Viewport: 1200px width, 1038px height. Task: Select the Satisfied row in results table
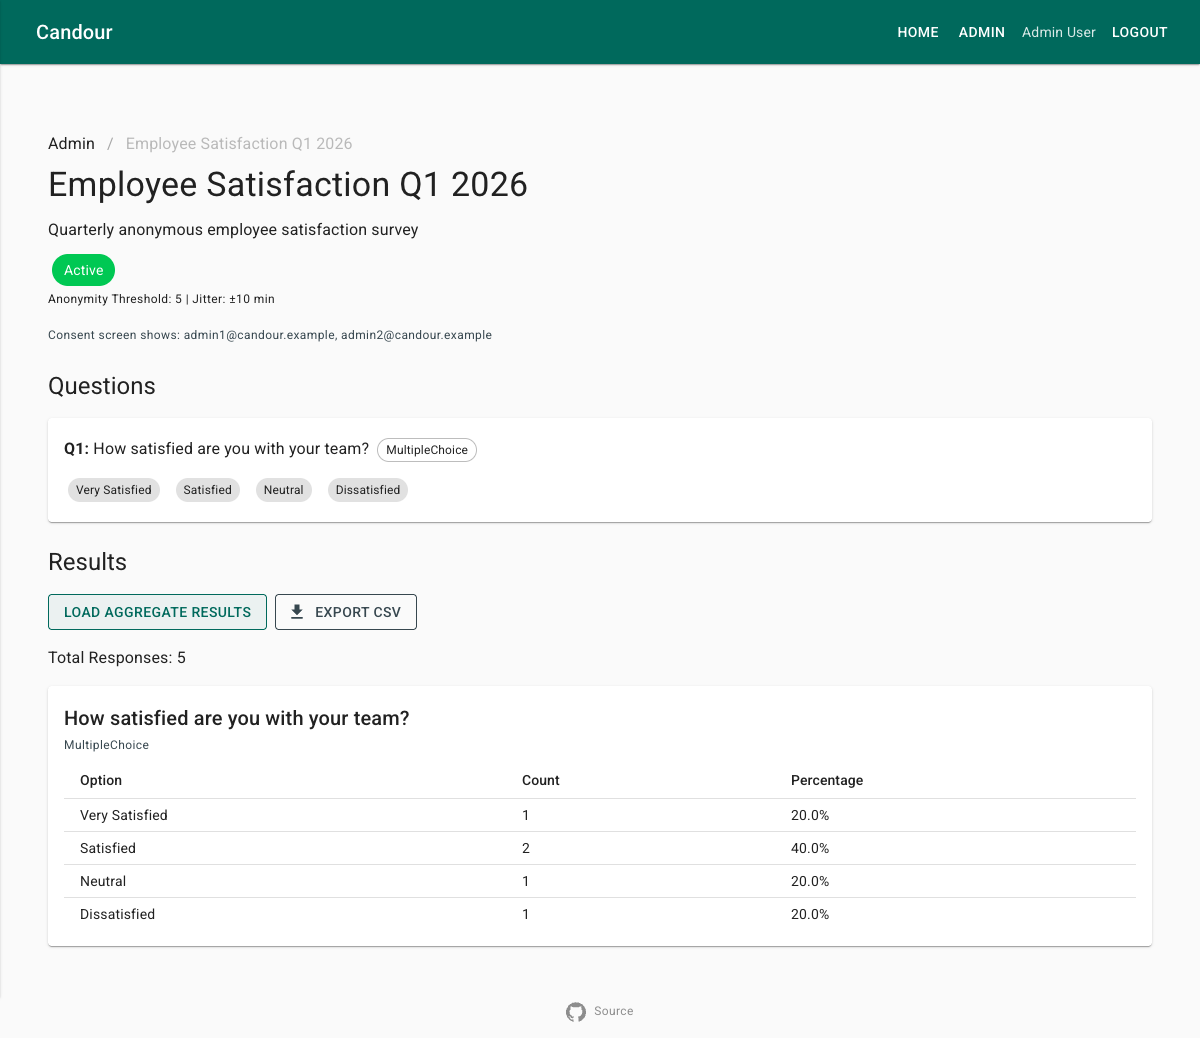(600, 848)
